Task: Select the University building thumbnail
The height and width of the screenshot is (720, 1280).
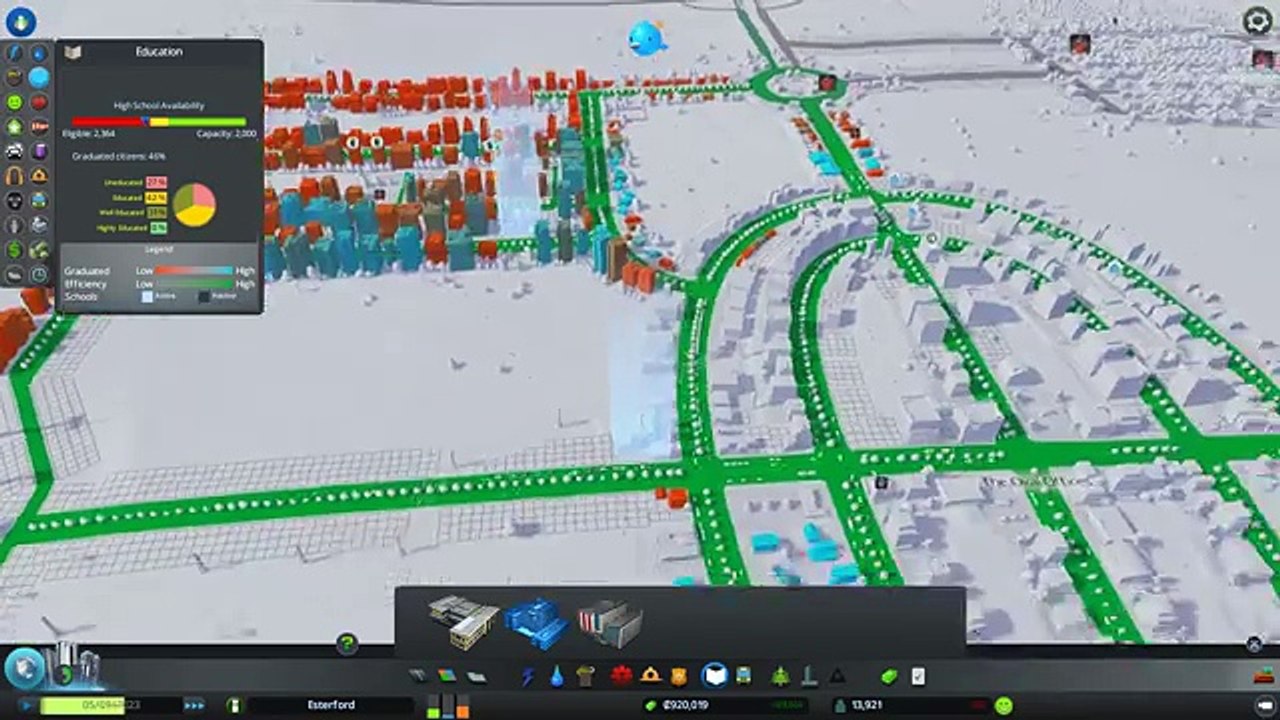Action: pos(609,622)
